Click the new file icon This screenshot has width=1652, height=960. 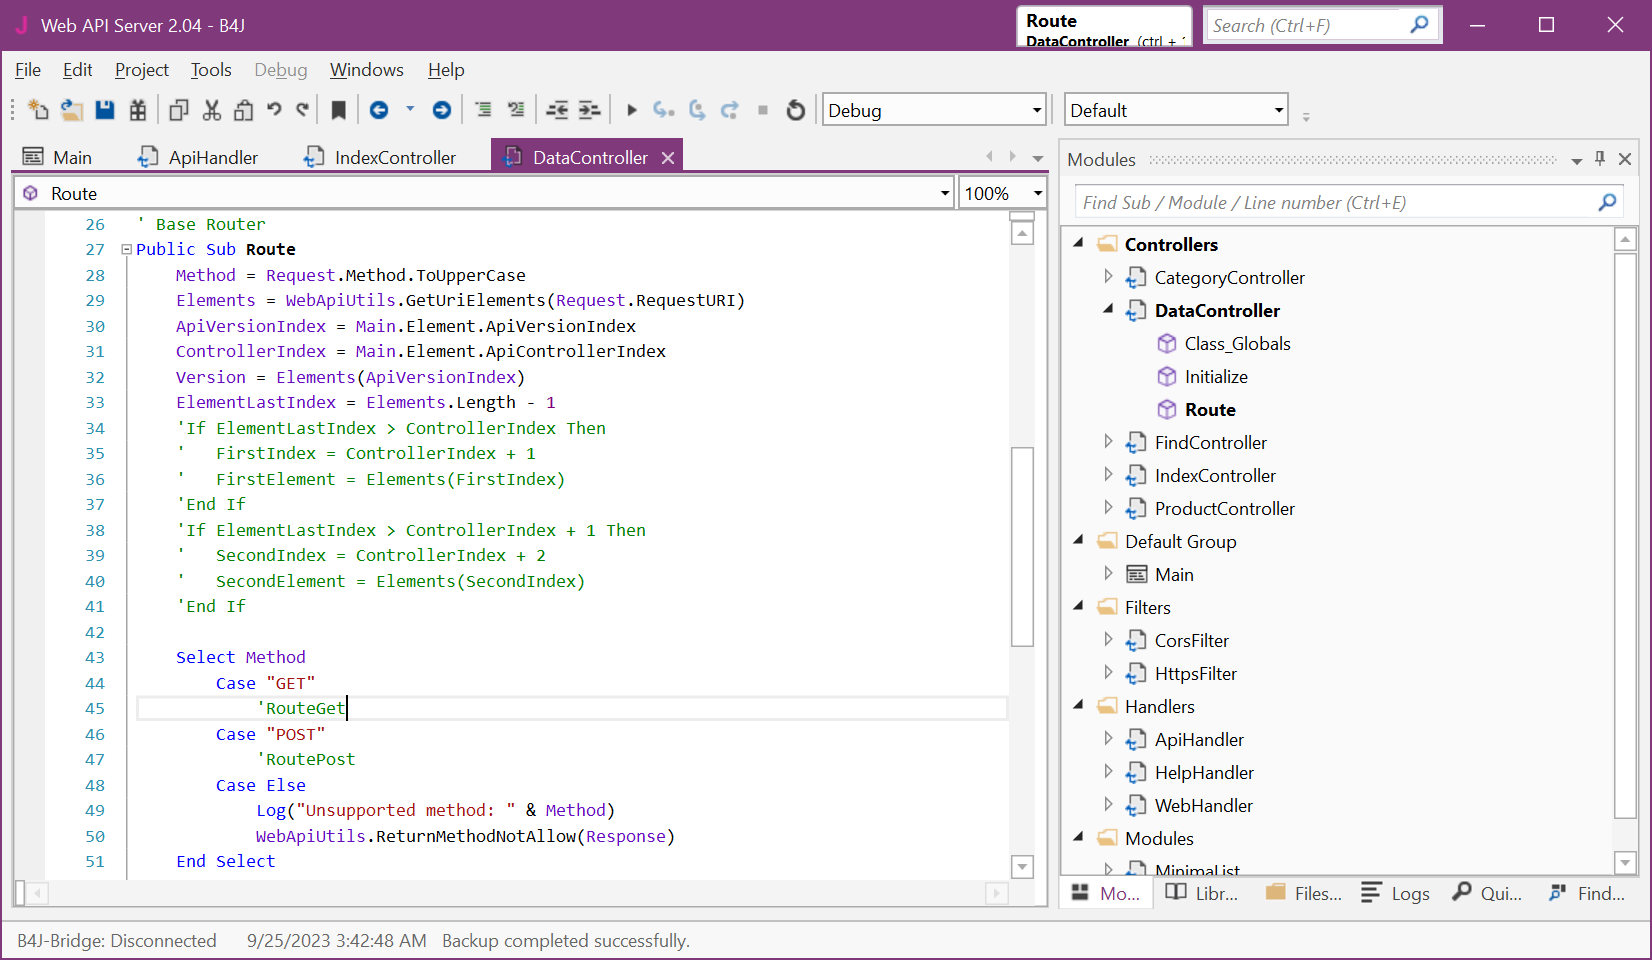coord(38,110)
